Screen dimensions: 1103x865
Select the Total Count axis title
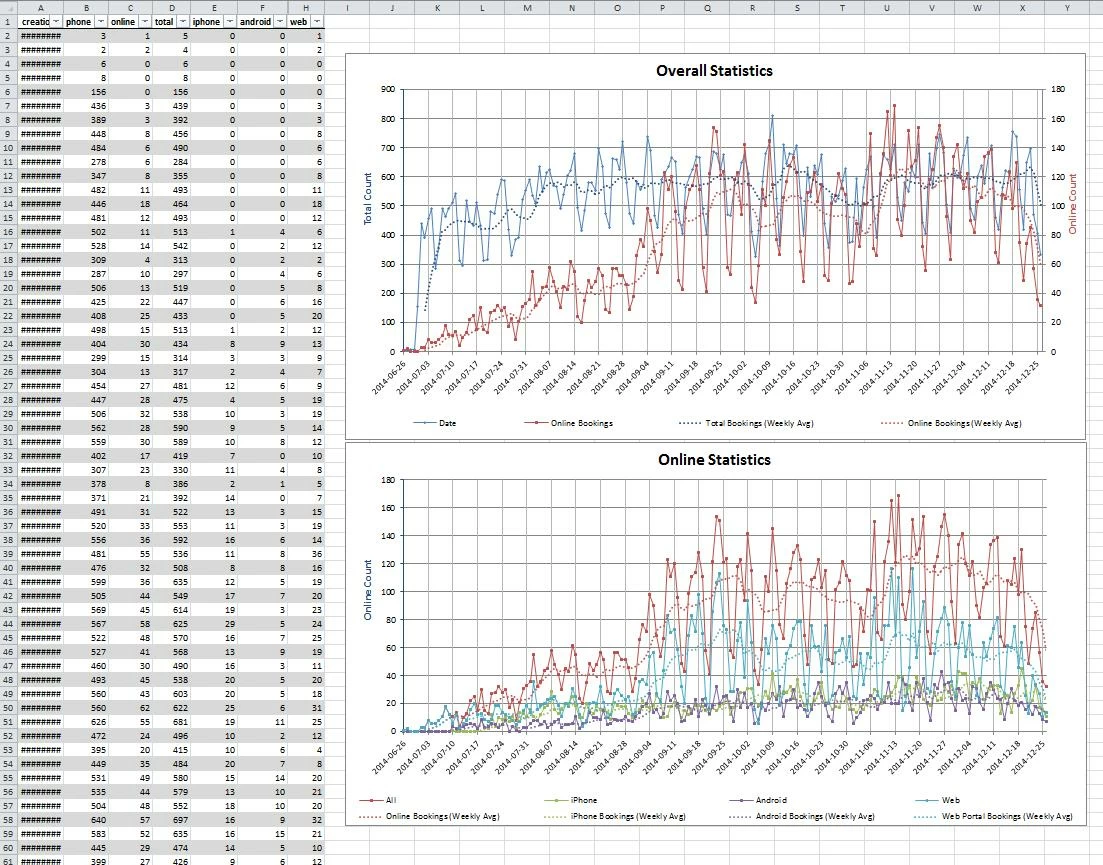click(367, 199)
